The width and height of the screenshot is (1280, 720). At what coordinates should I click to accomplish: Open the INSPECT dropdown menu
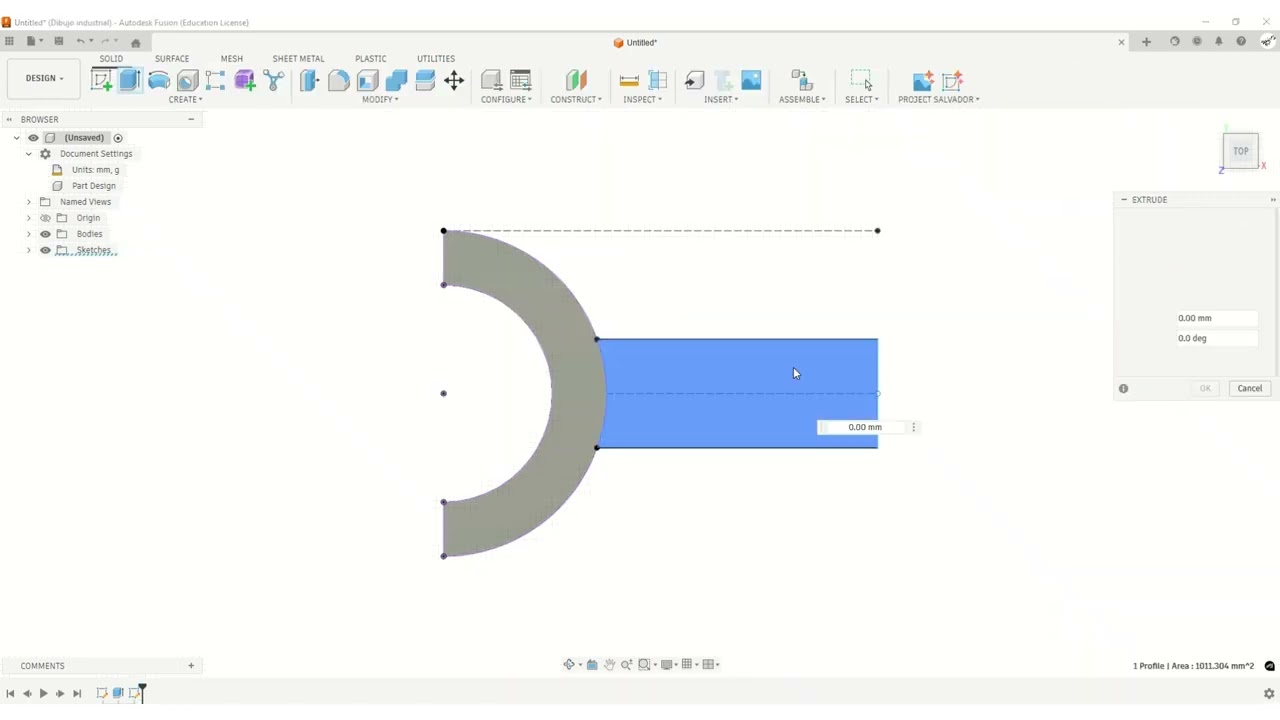(x=642, y=99)
